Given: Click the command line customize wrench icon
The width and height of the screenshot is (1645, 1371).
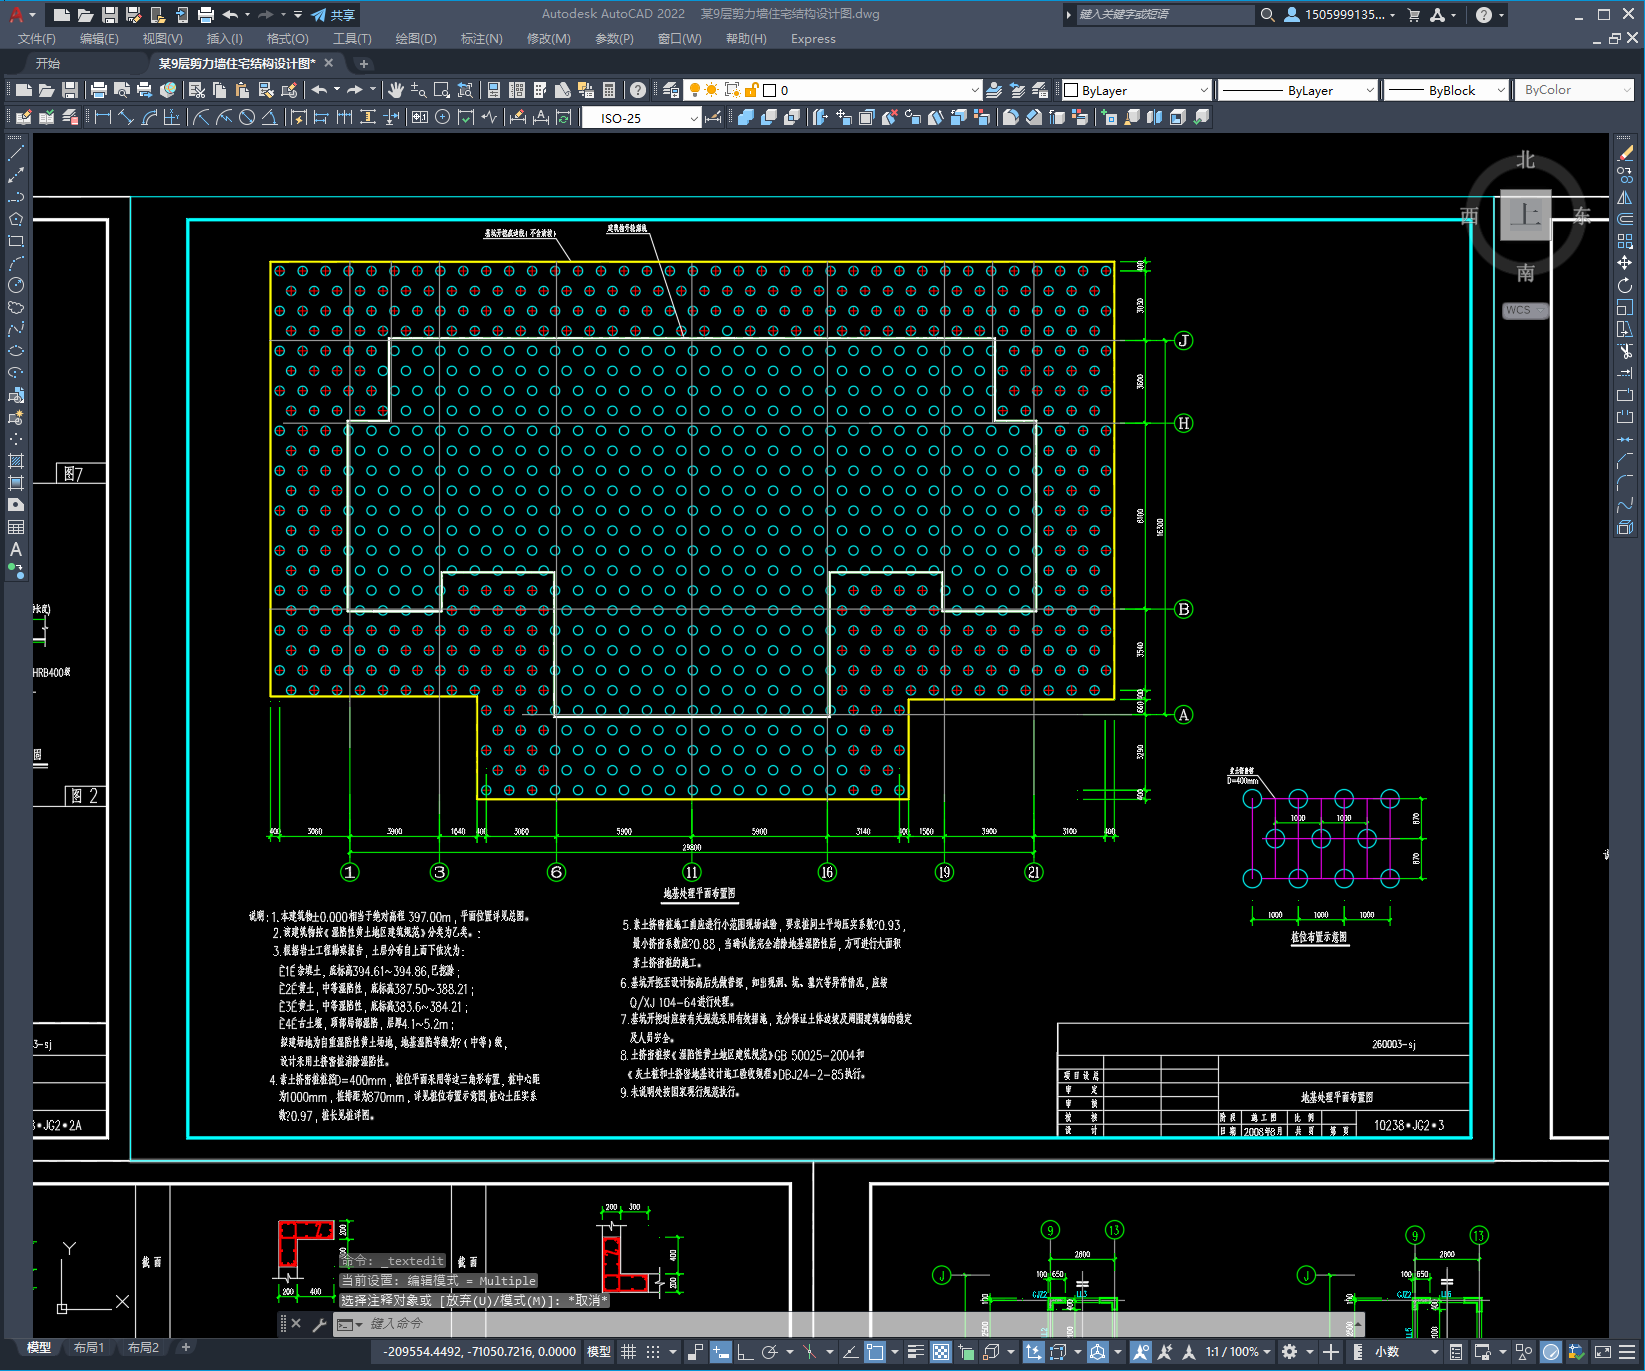Looking at the screenshot, I should [320, 1324].
